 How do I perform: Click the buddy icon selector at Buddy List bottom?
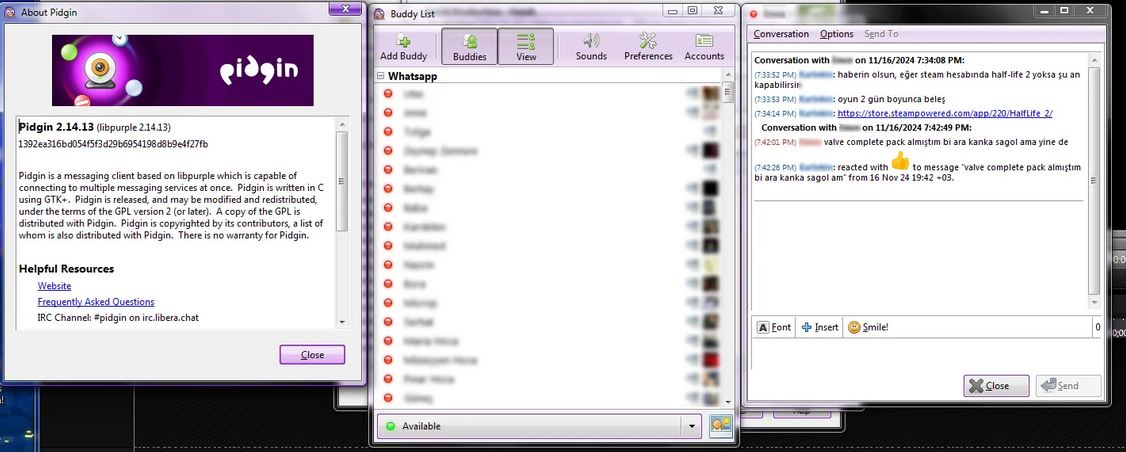point(720,426)
